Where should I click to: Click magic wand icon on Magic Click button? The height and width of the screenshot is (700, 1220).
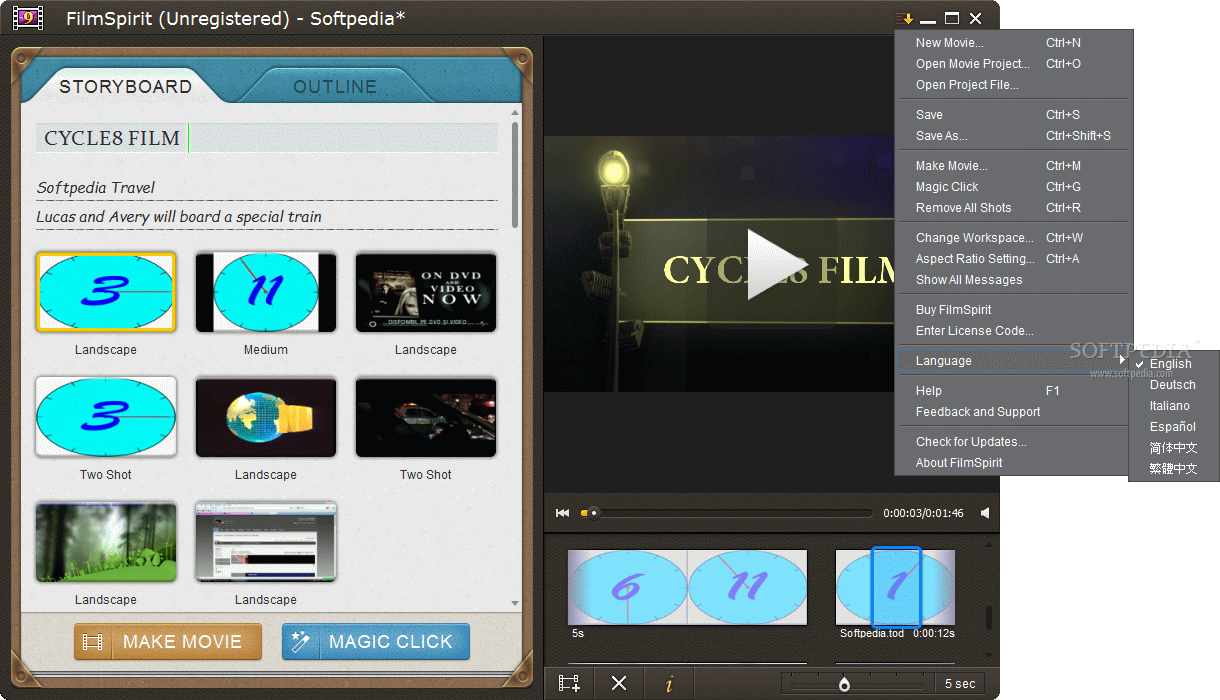[301, 642]
